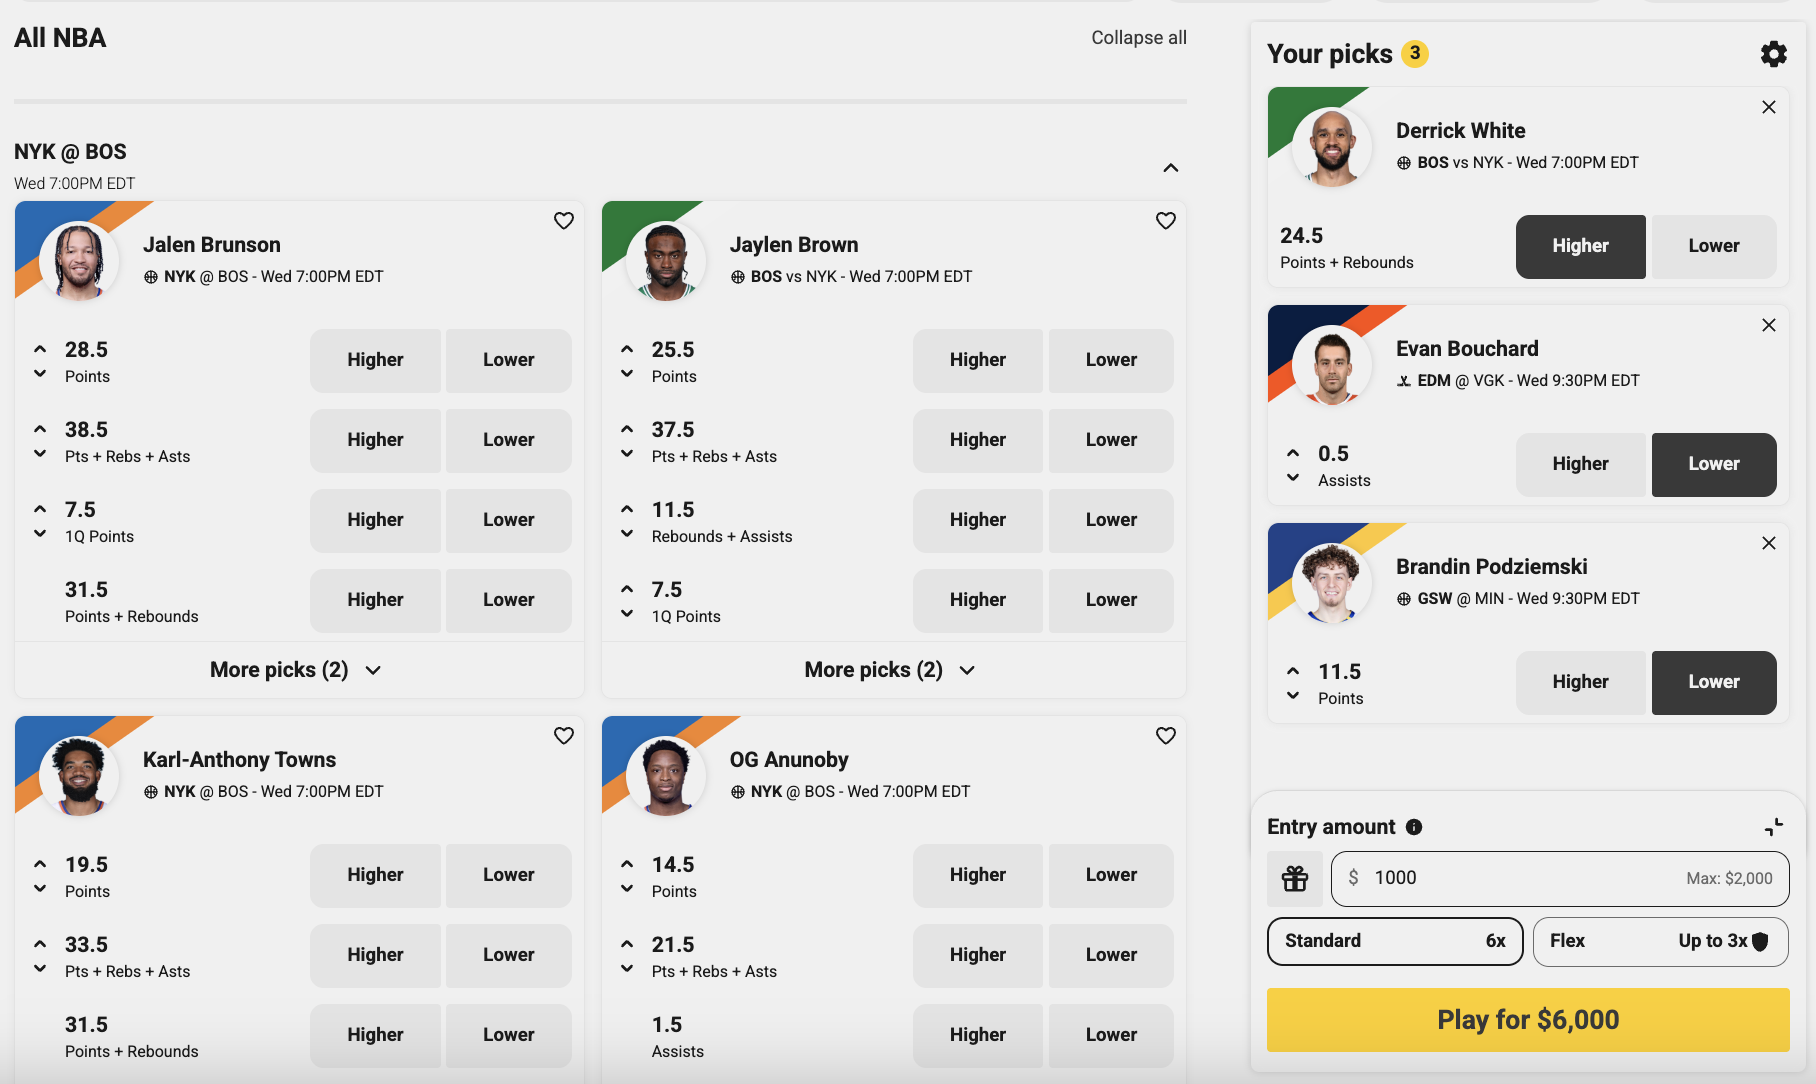Click Collapse all link
This screenshot has height=1084, width=1816.
[x=1139, y=38]
